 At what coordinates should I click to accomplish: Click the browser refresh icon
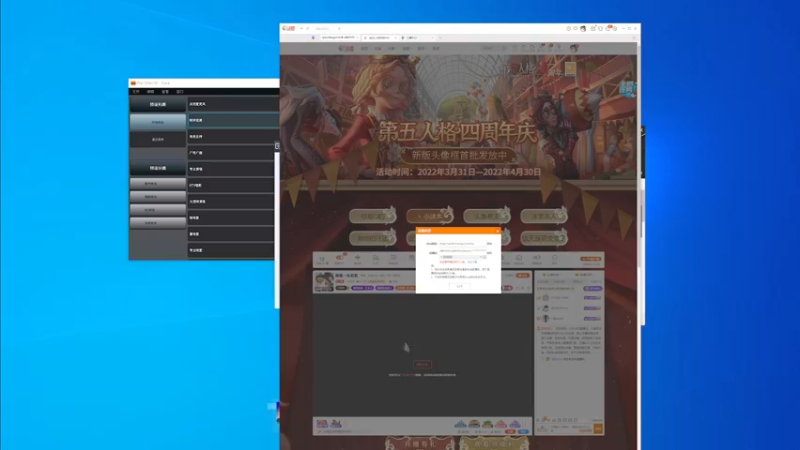308,29
